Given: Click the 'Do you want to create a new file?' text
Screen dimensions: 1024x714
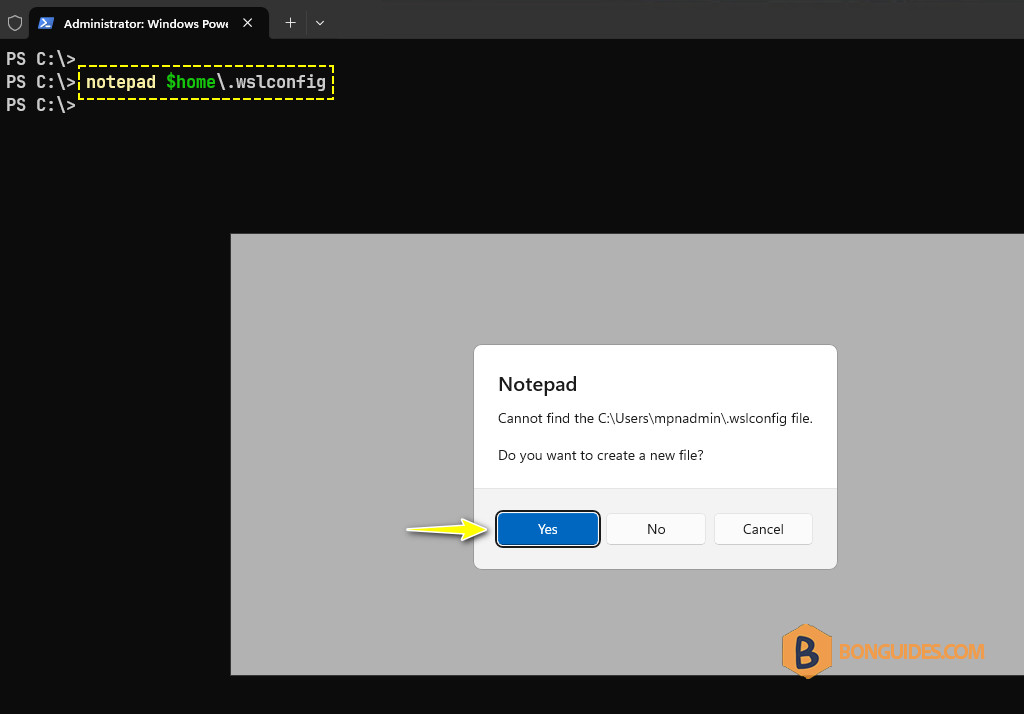Looking at the screenshot, I should click(x=600, y=455).
